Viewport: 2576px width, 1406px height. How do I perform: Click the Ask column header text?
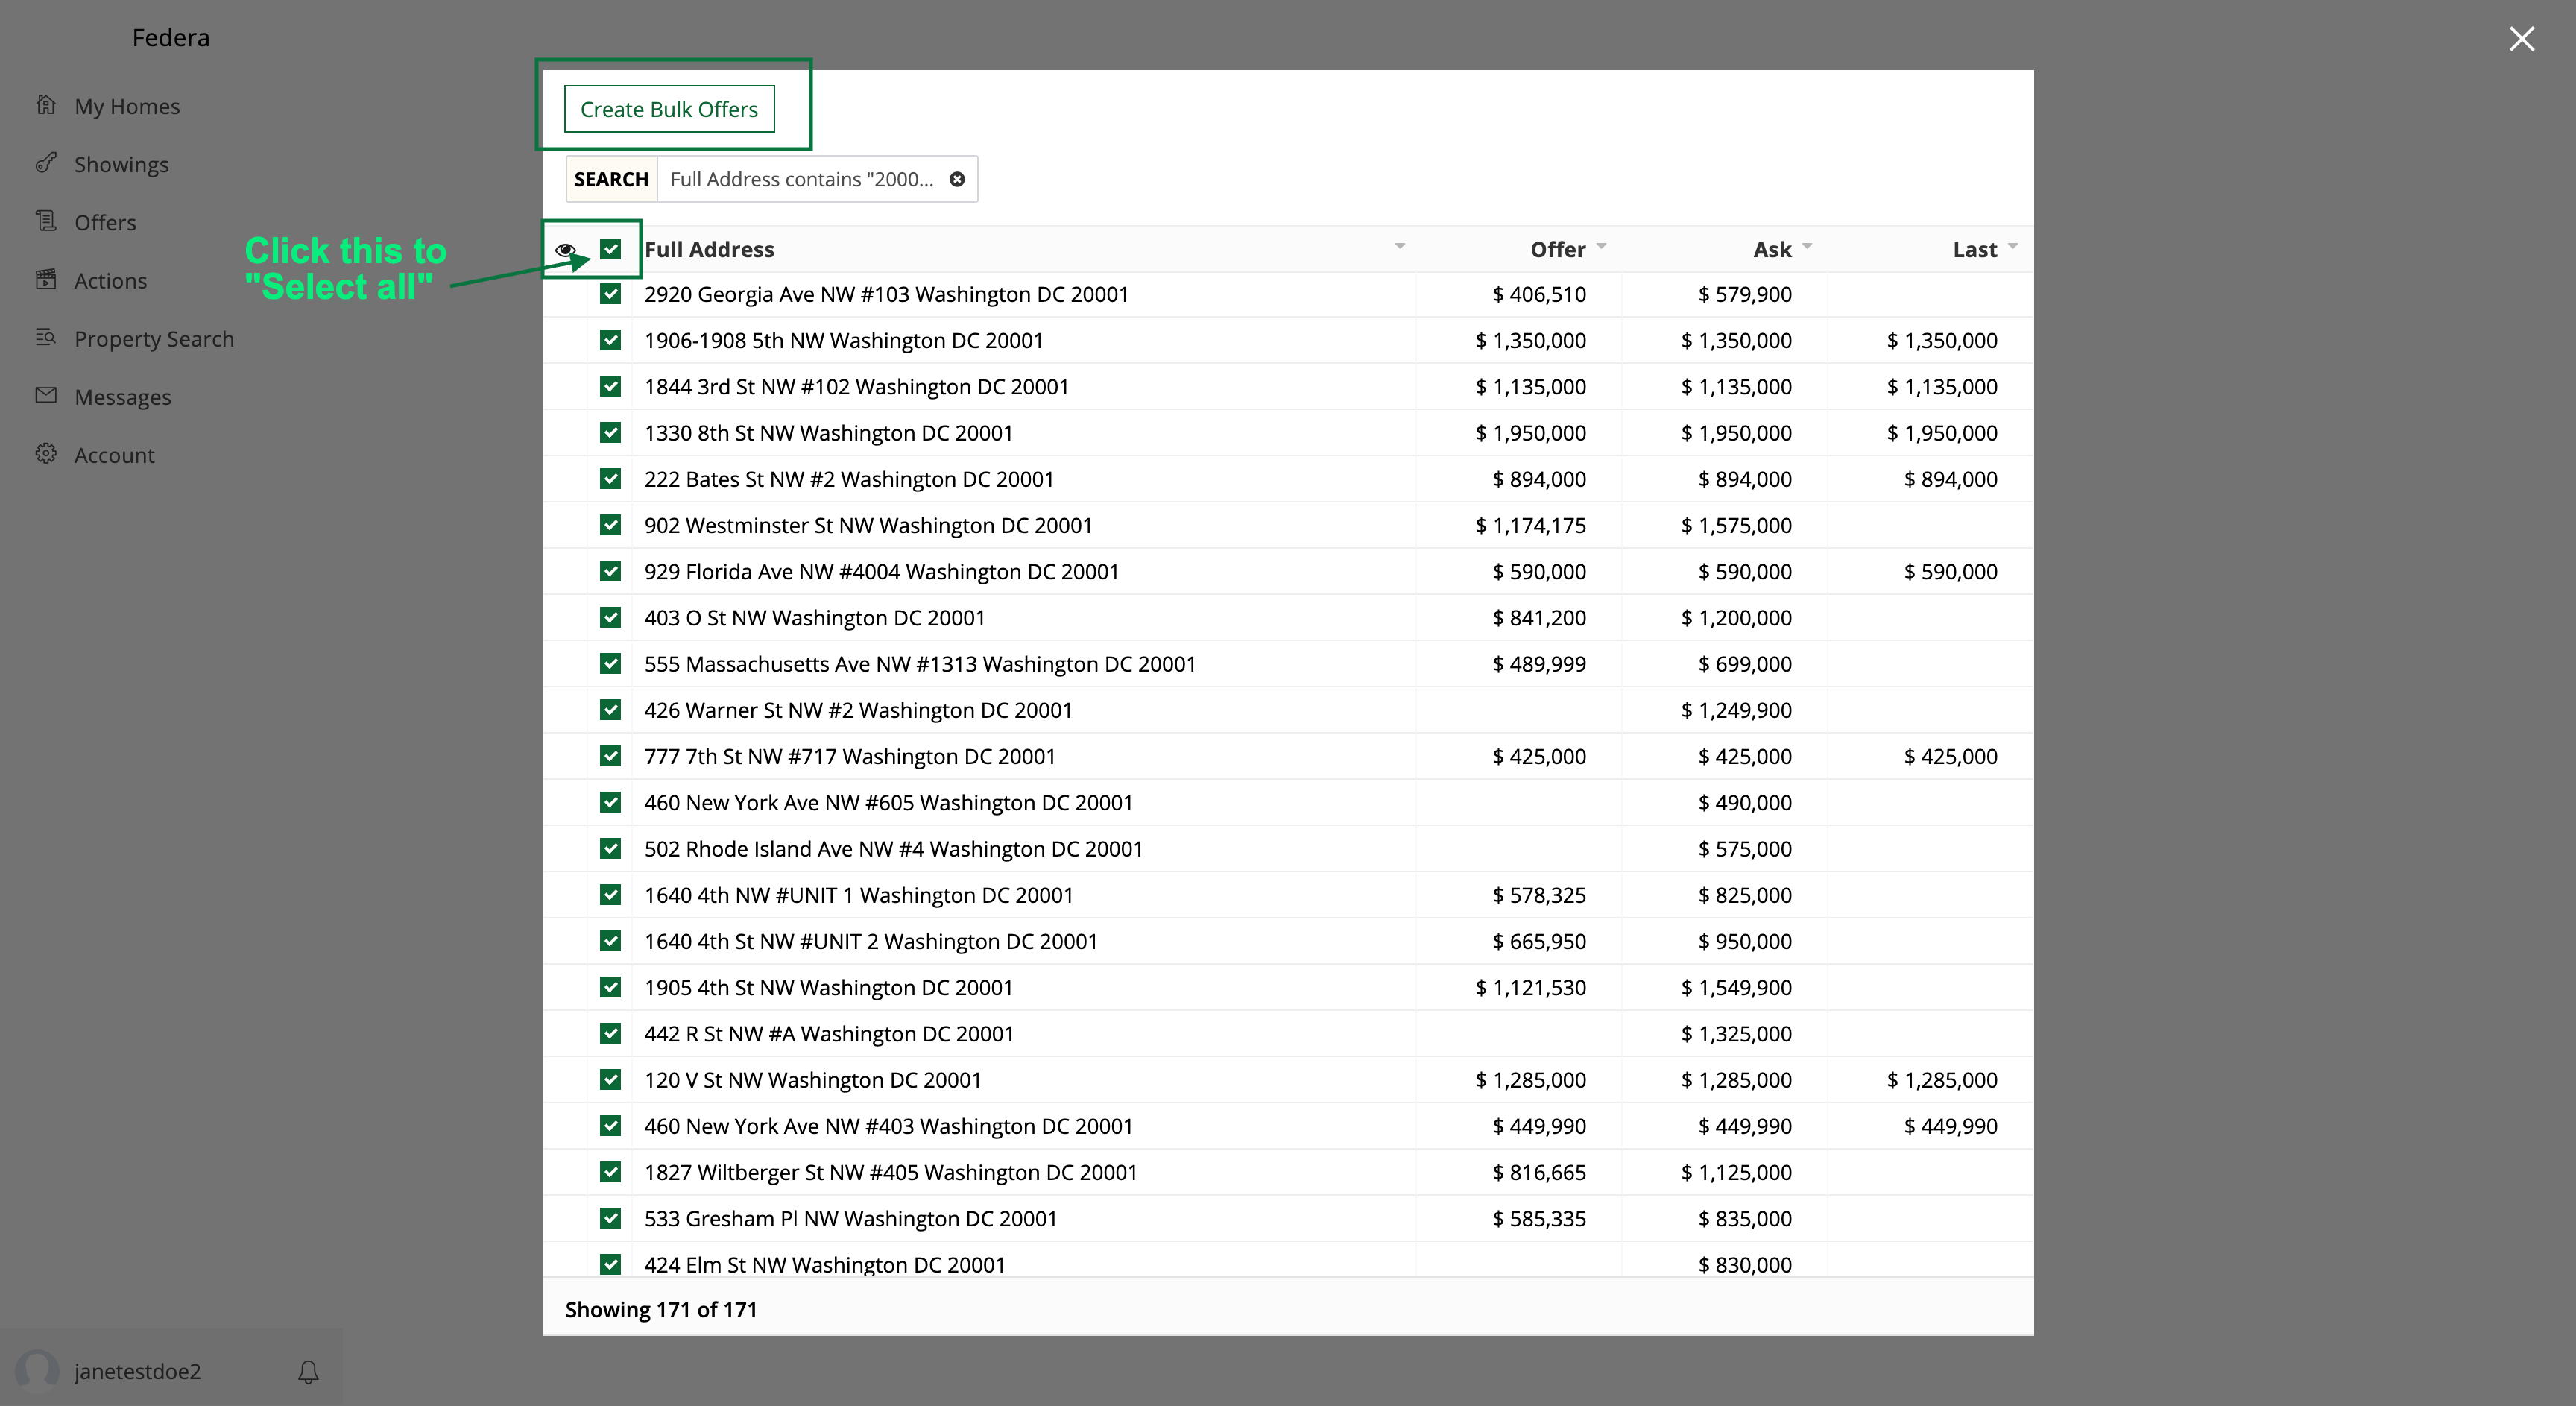tap(1772, 249)
